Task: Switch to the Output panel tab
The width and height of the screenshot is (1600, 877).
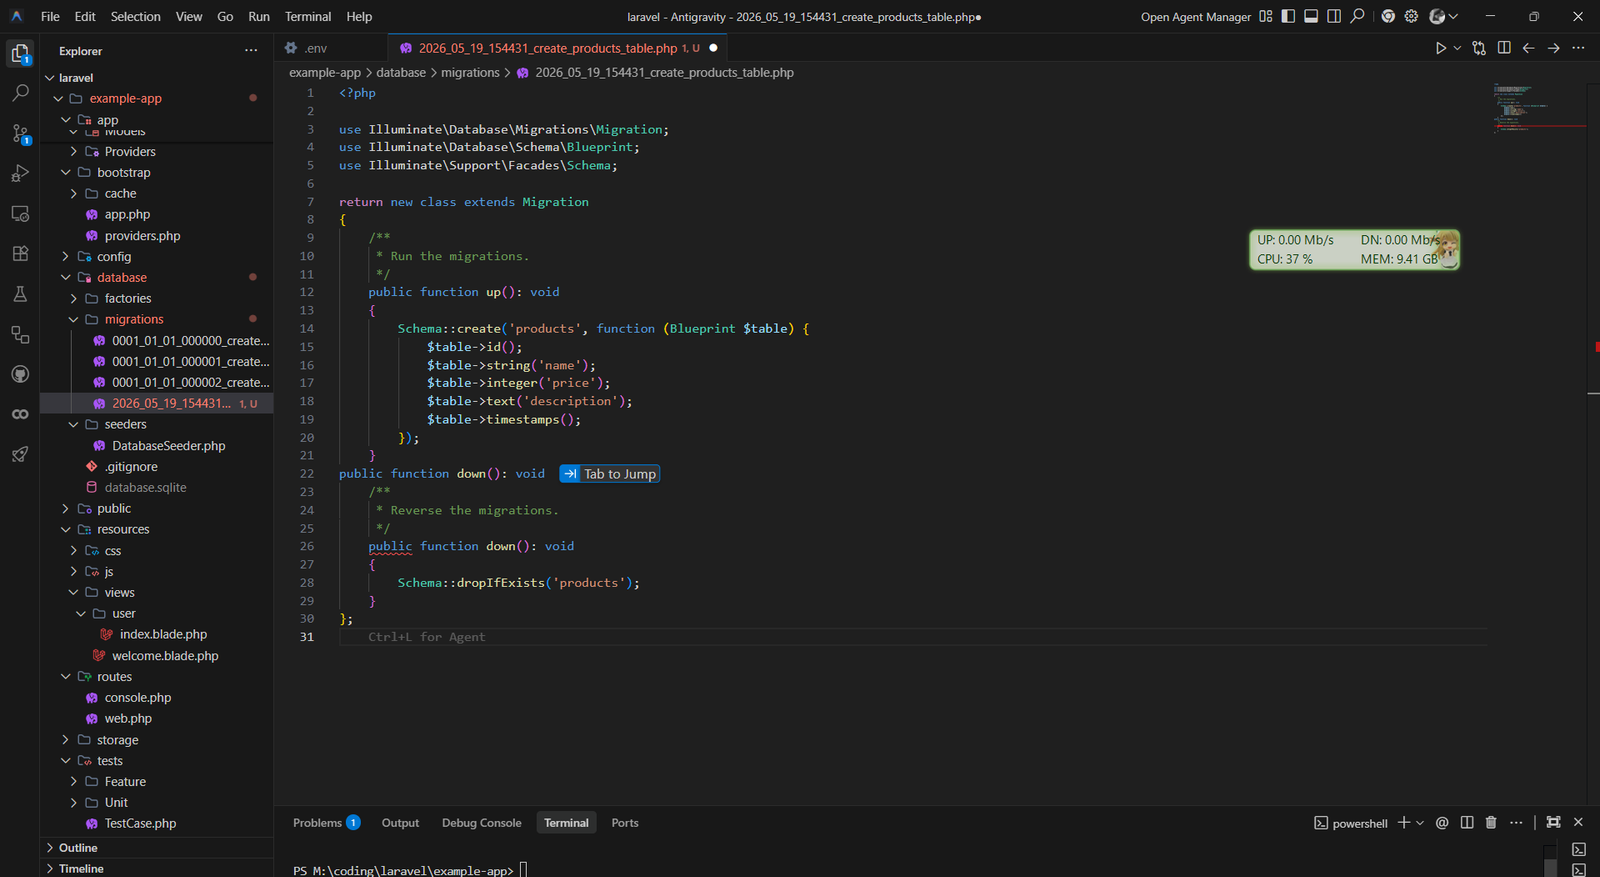Action: pos(400,823)
